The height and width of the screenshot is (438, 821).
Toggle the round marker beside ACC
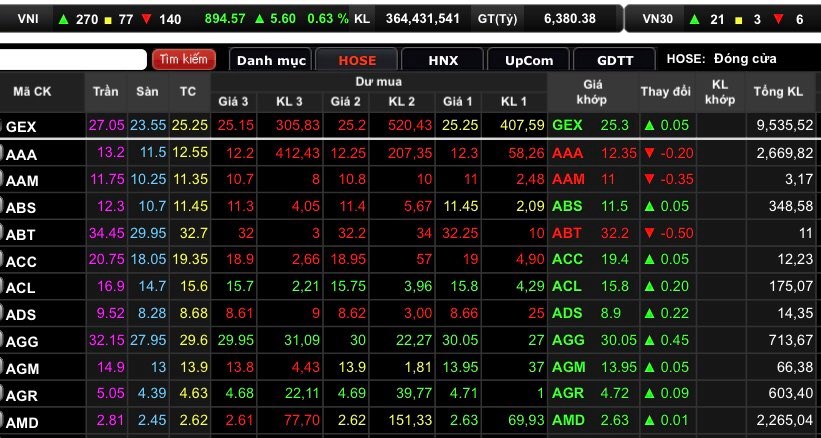coord(3,260)
